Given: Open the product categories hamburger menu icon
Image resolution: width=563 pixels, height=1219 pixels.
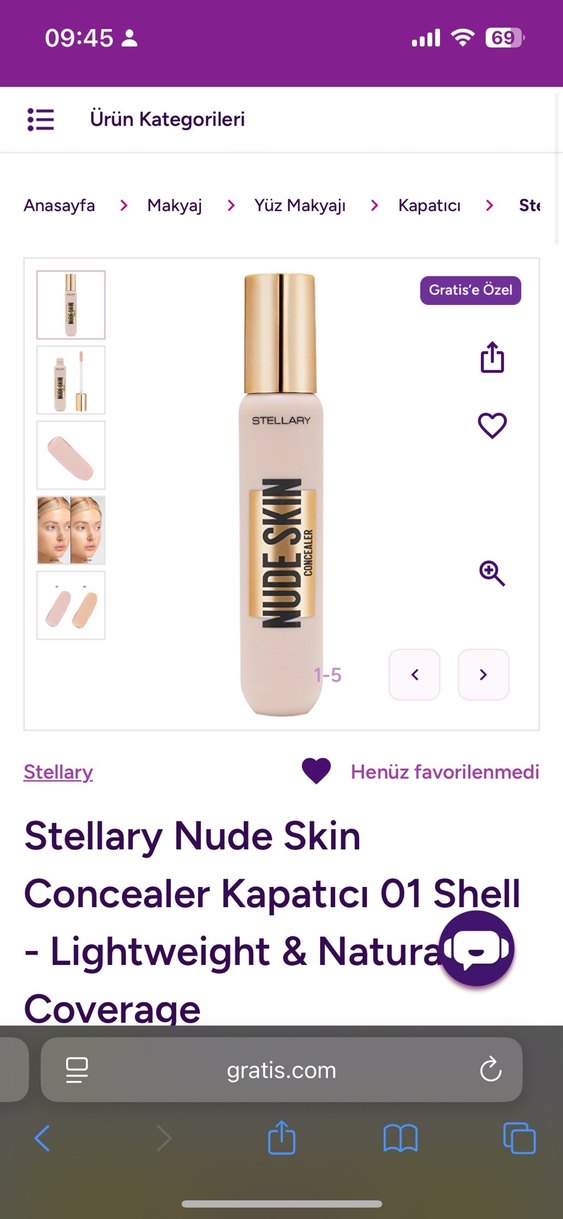Looking at the screenshot, I should pyautogui.click(x=40, y=120).
